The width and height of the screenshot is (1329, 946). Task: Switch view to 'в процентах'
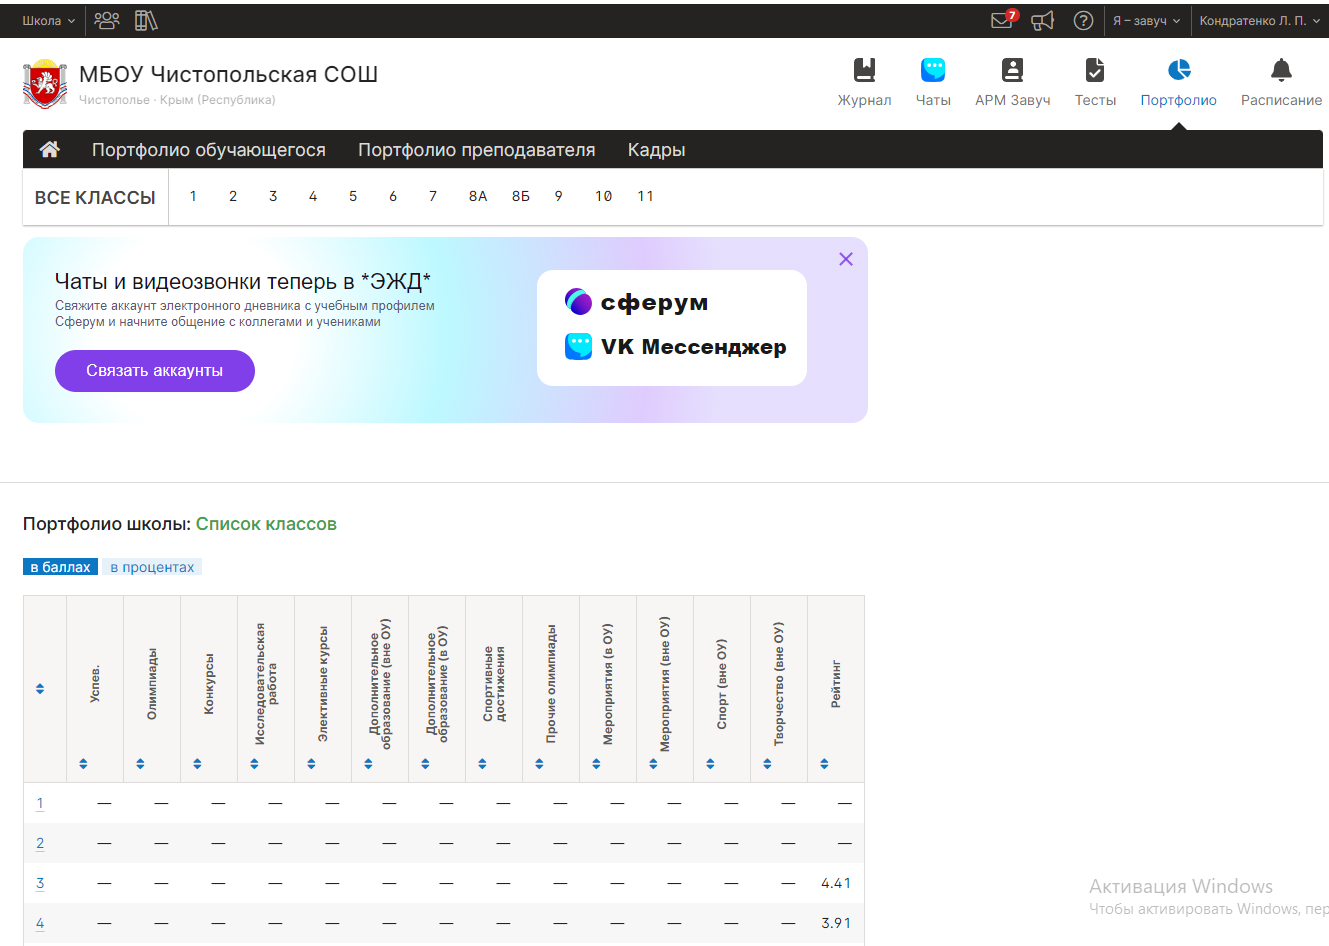152,567
